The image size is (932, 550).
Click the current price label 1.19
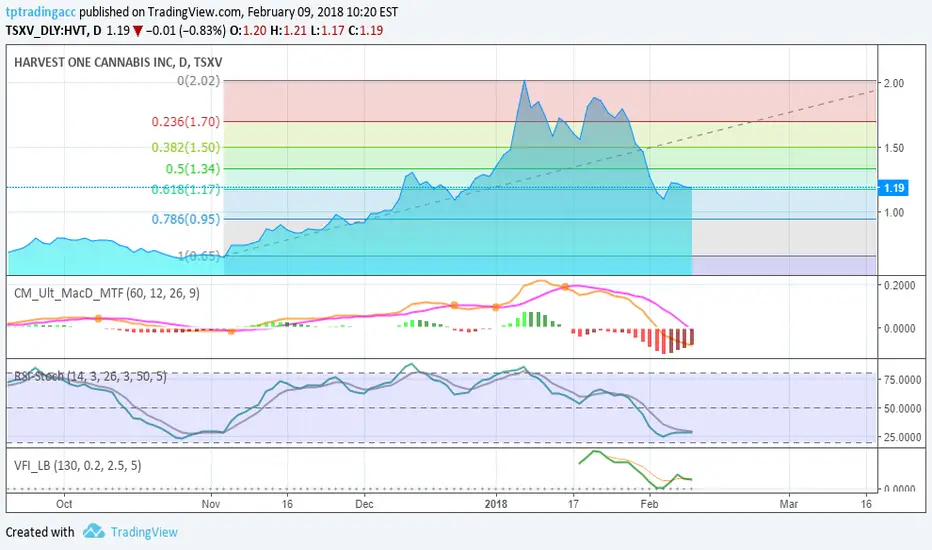tap(893, 188)
